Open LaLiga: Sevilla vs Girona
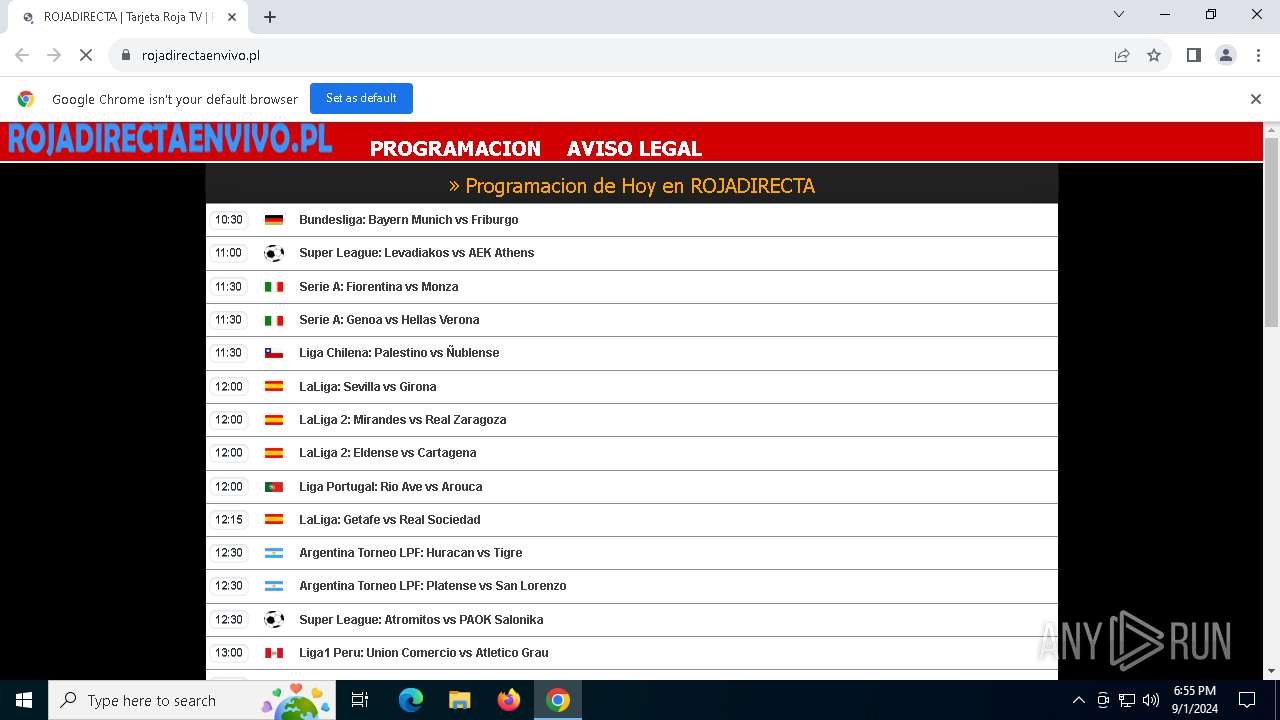Screen dimensions: 1280x720 (367, 386)
